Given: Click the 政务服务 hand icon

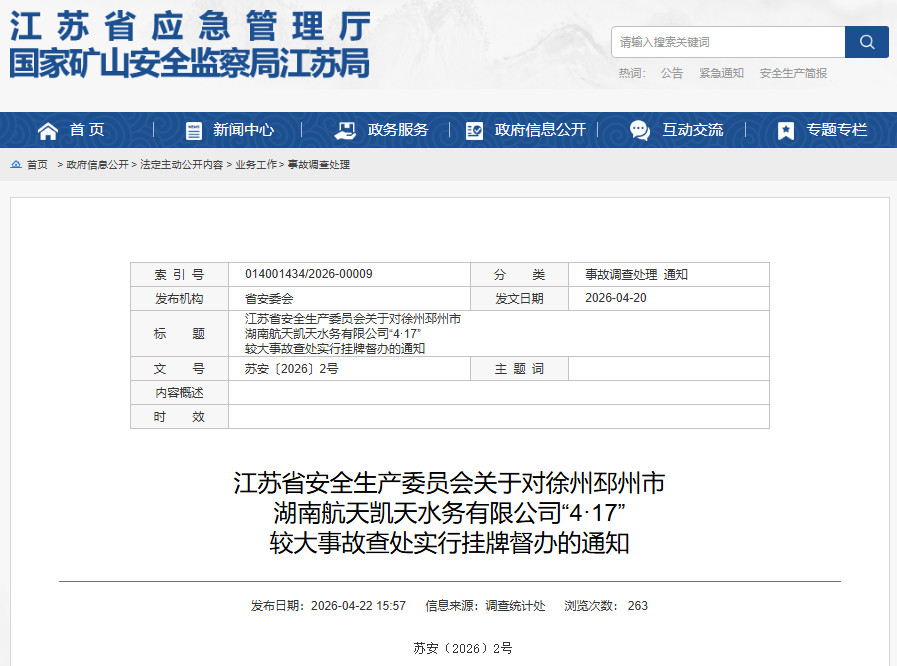Looking at the screenshot, I should pos(345,130).
